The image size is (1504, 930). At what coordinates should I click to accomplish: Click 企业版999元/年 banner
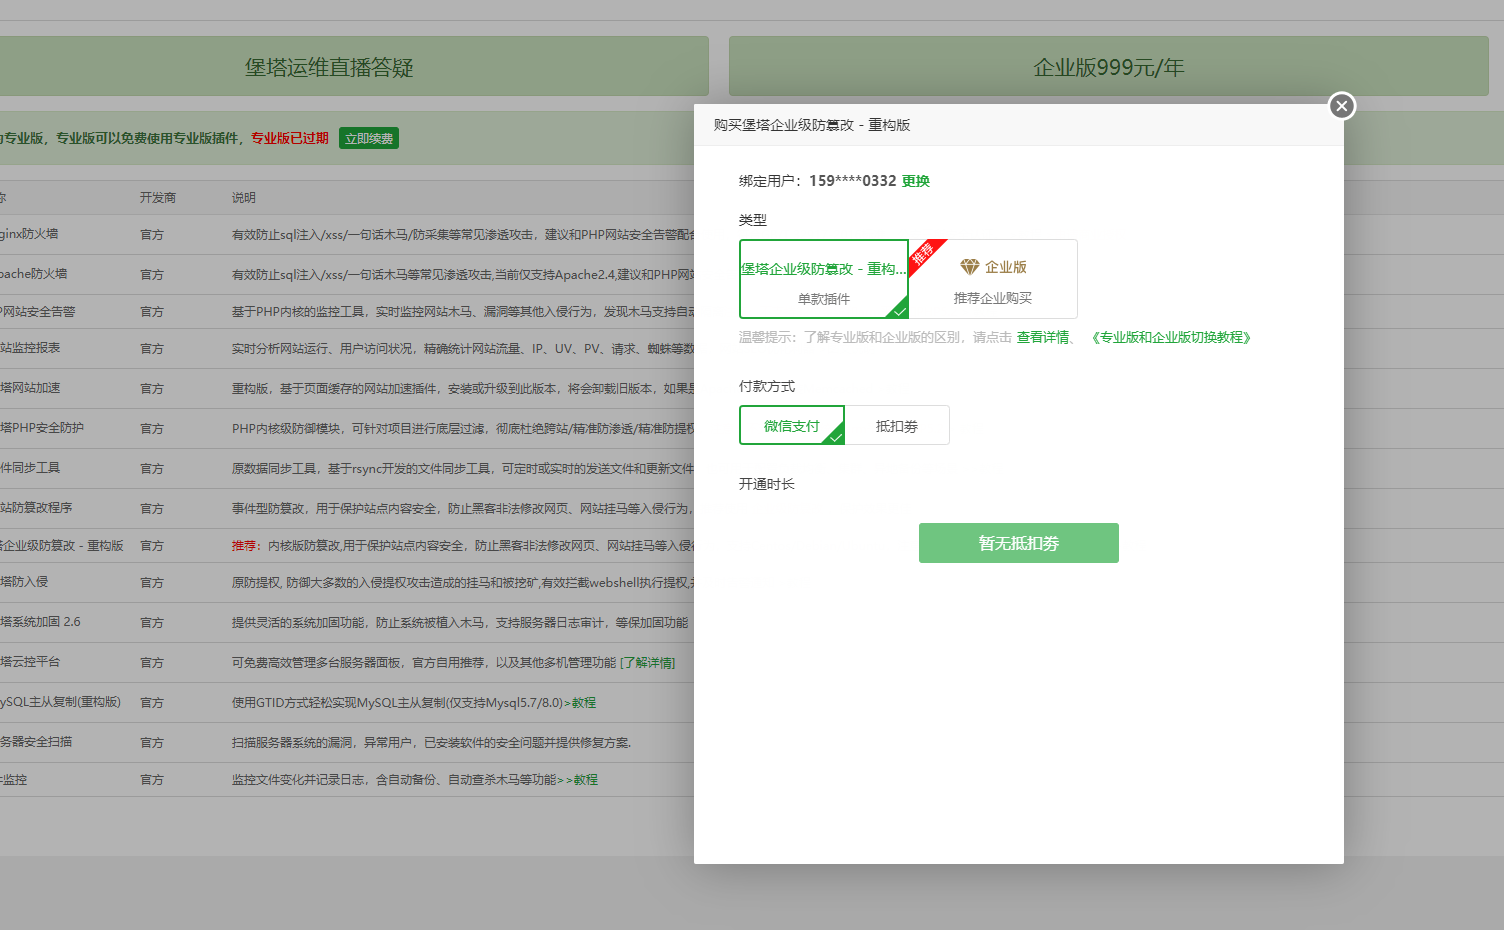pos(1109,67)
